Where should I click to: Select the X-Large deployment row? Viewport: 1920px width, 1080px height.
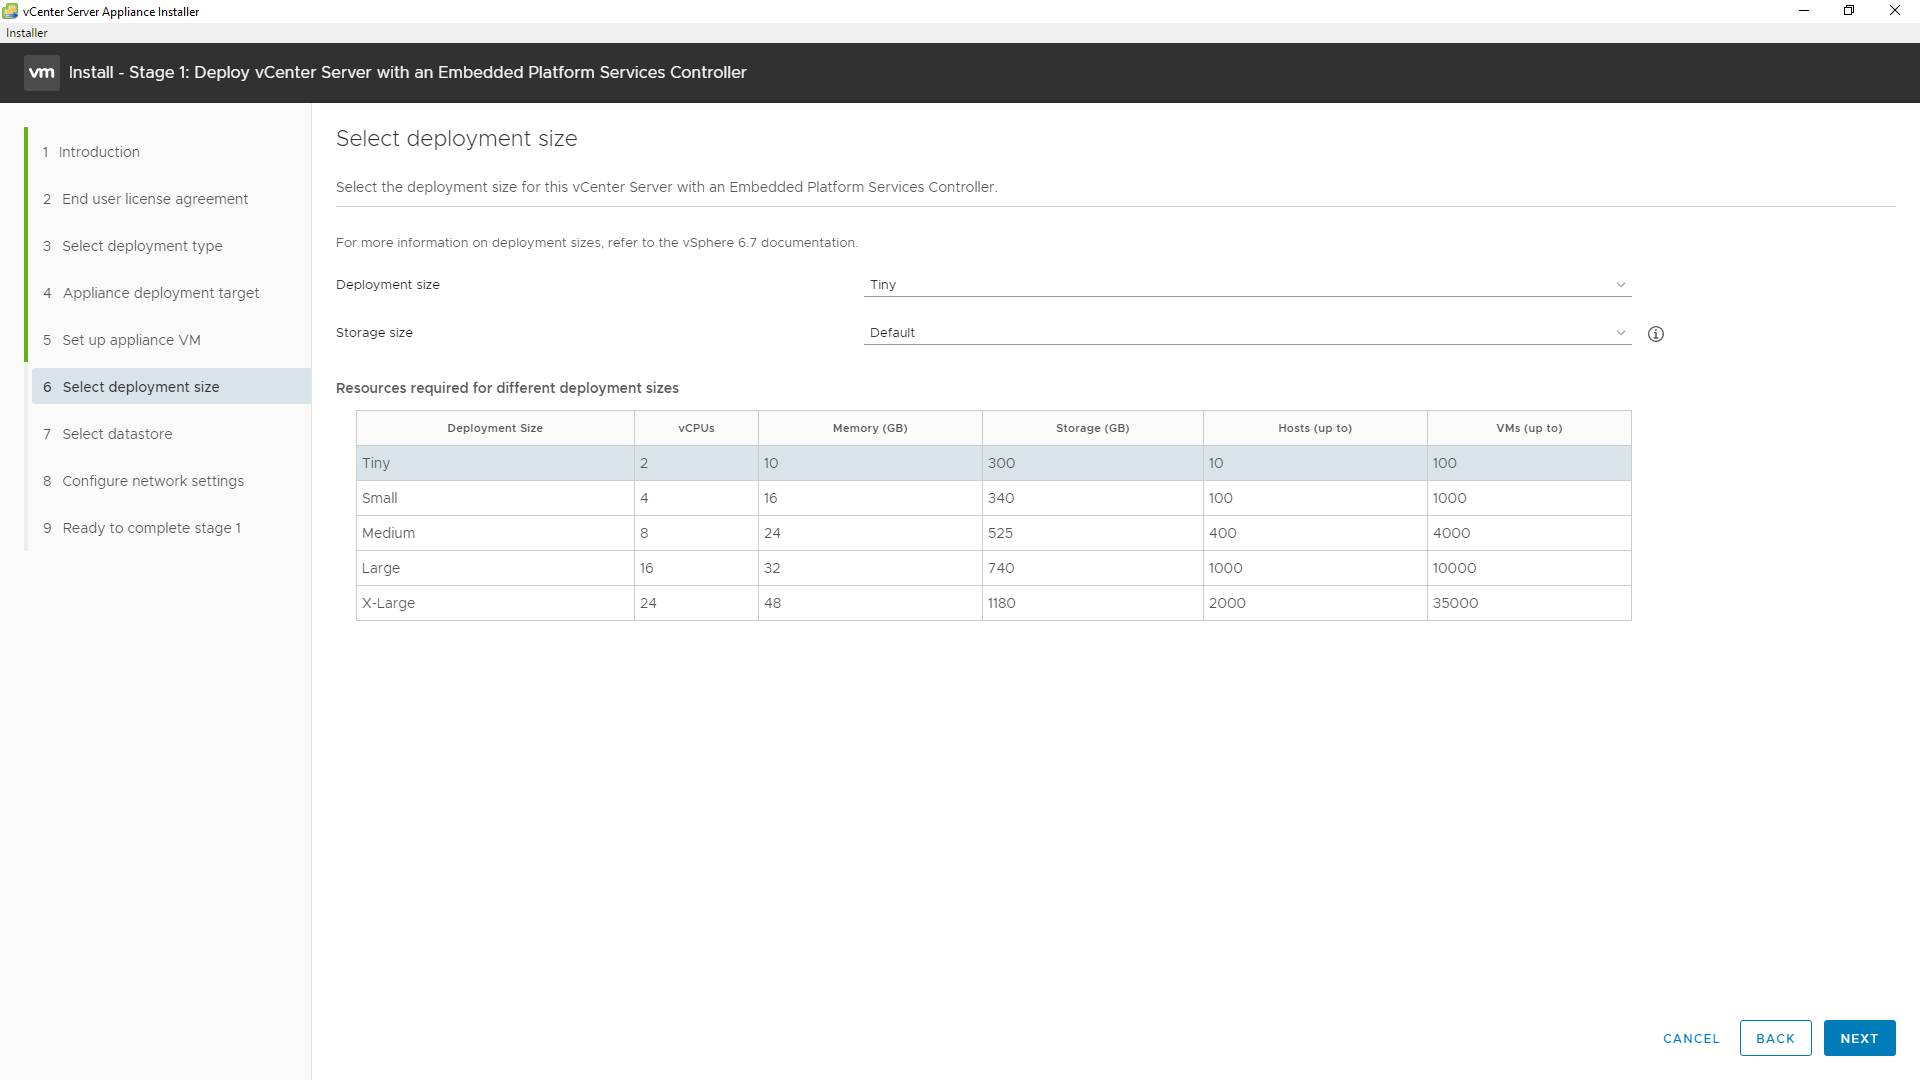[993, 603]
